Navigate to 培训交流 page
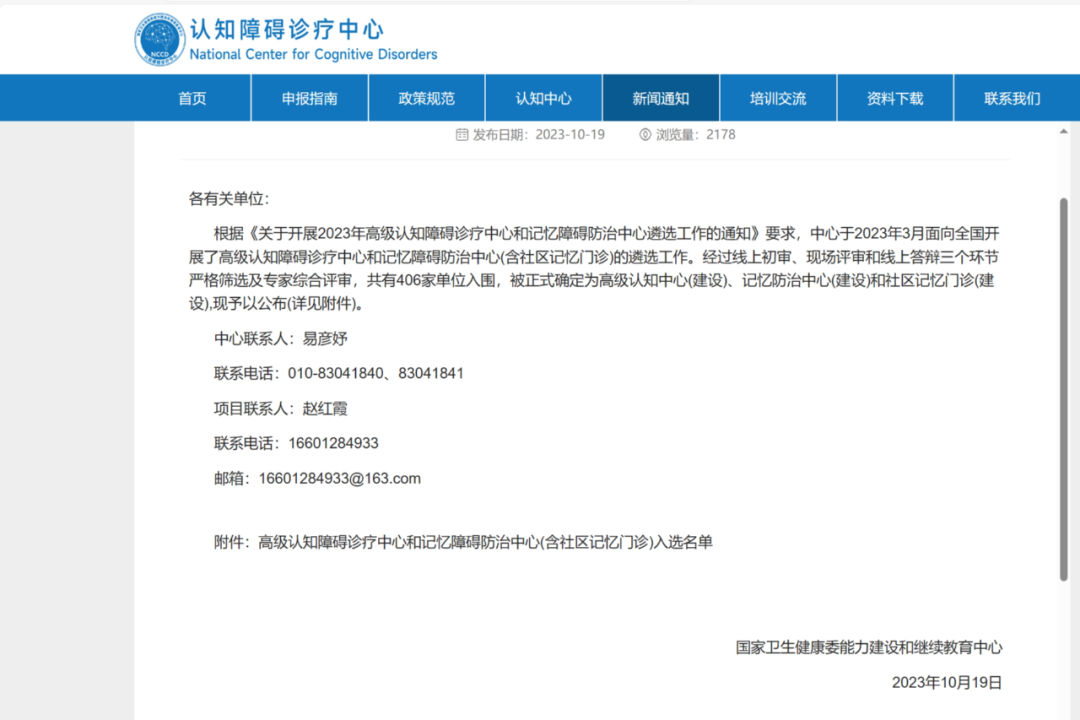The width and height of the screenshot is (1080, 720). pos(778,99)
